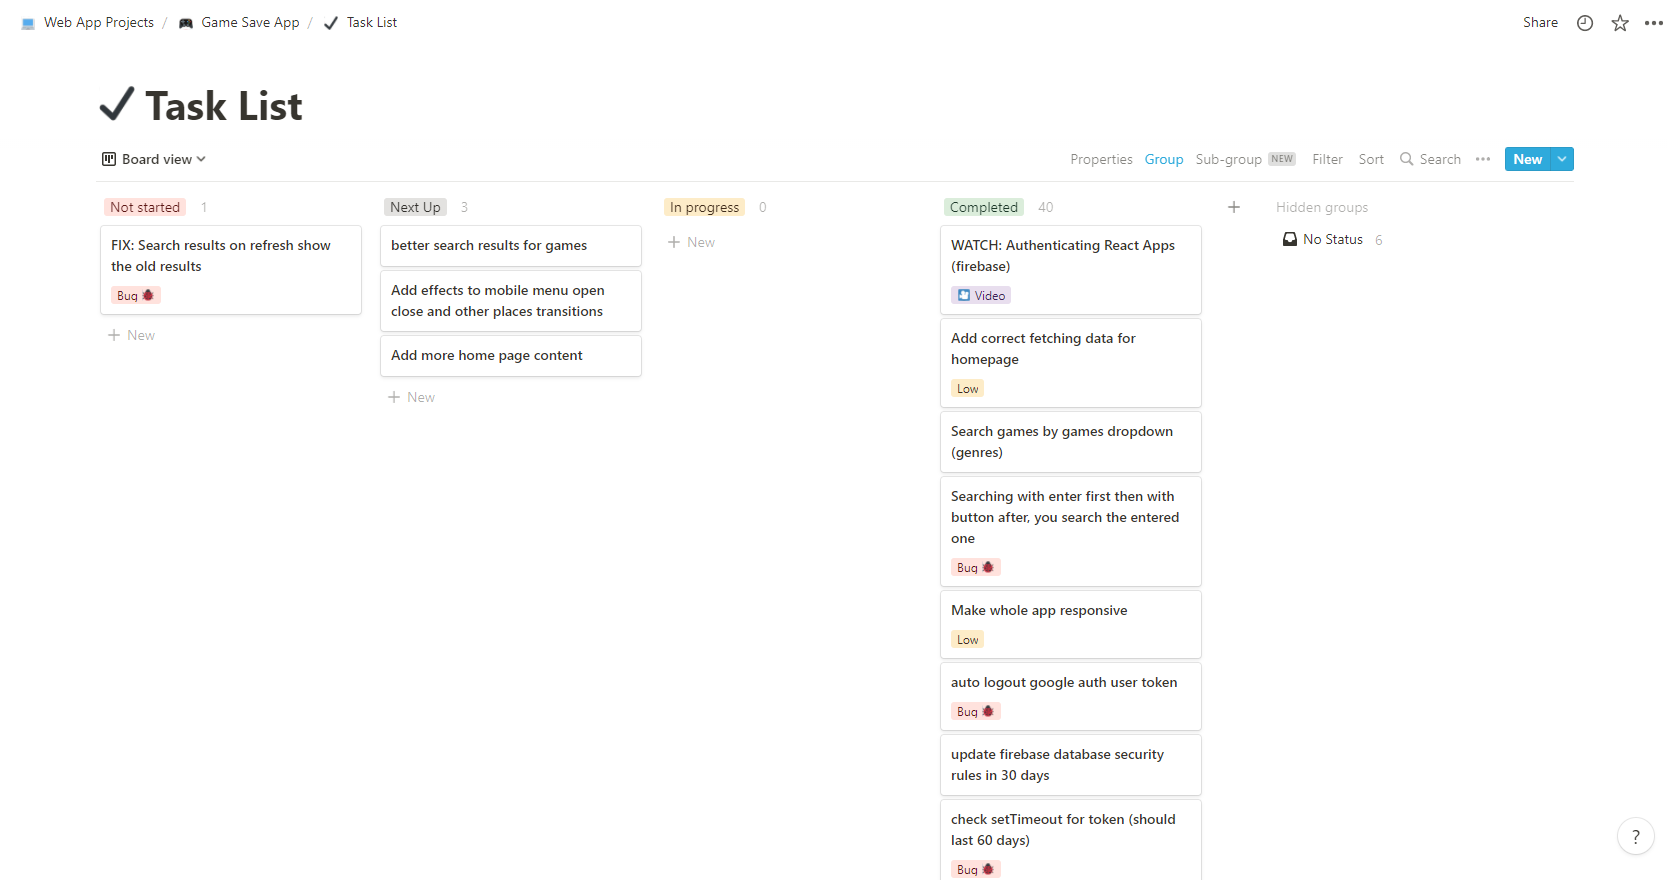This screenshot has height=880, width=1668.
Task: Click Low tag on Add correct fetching card
Action: (x=967, y=388)
